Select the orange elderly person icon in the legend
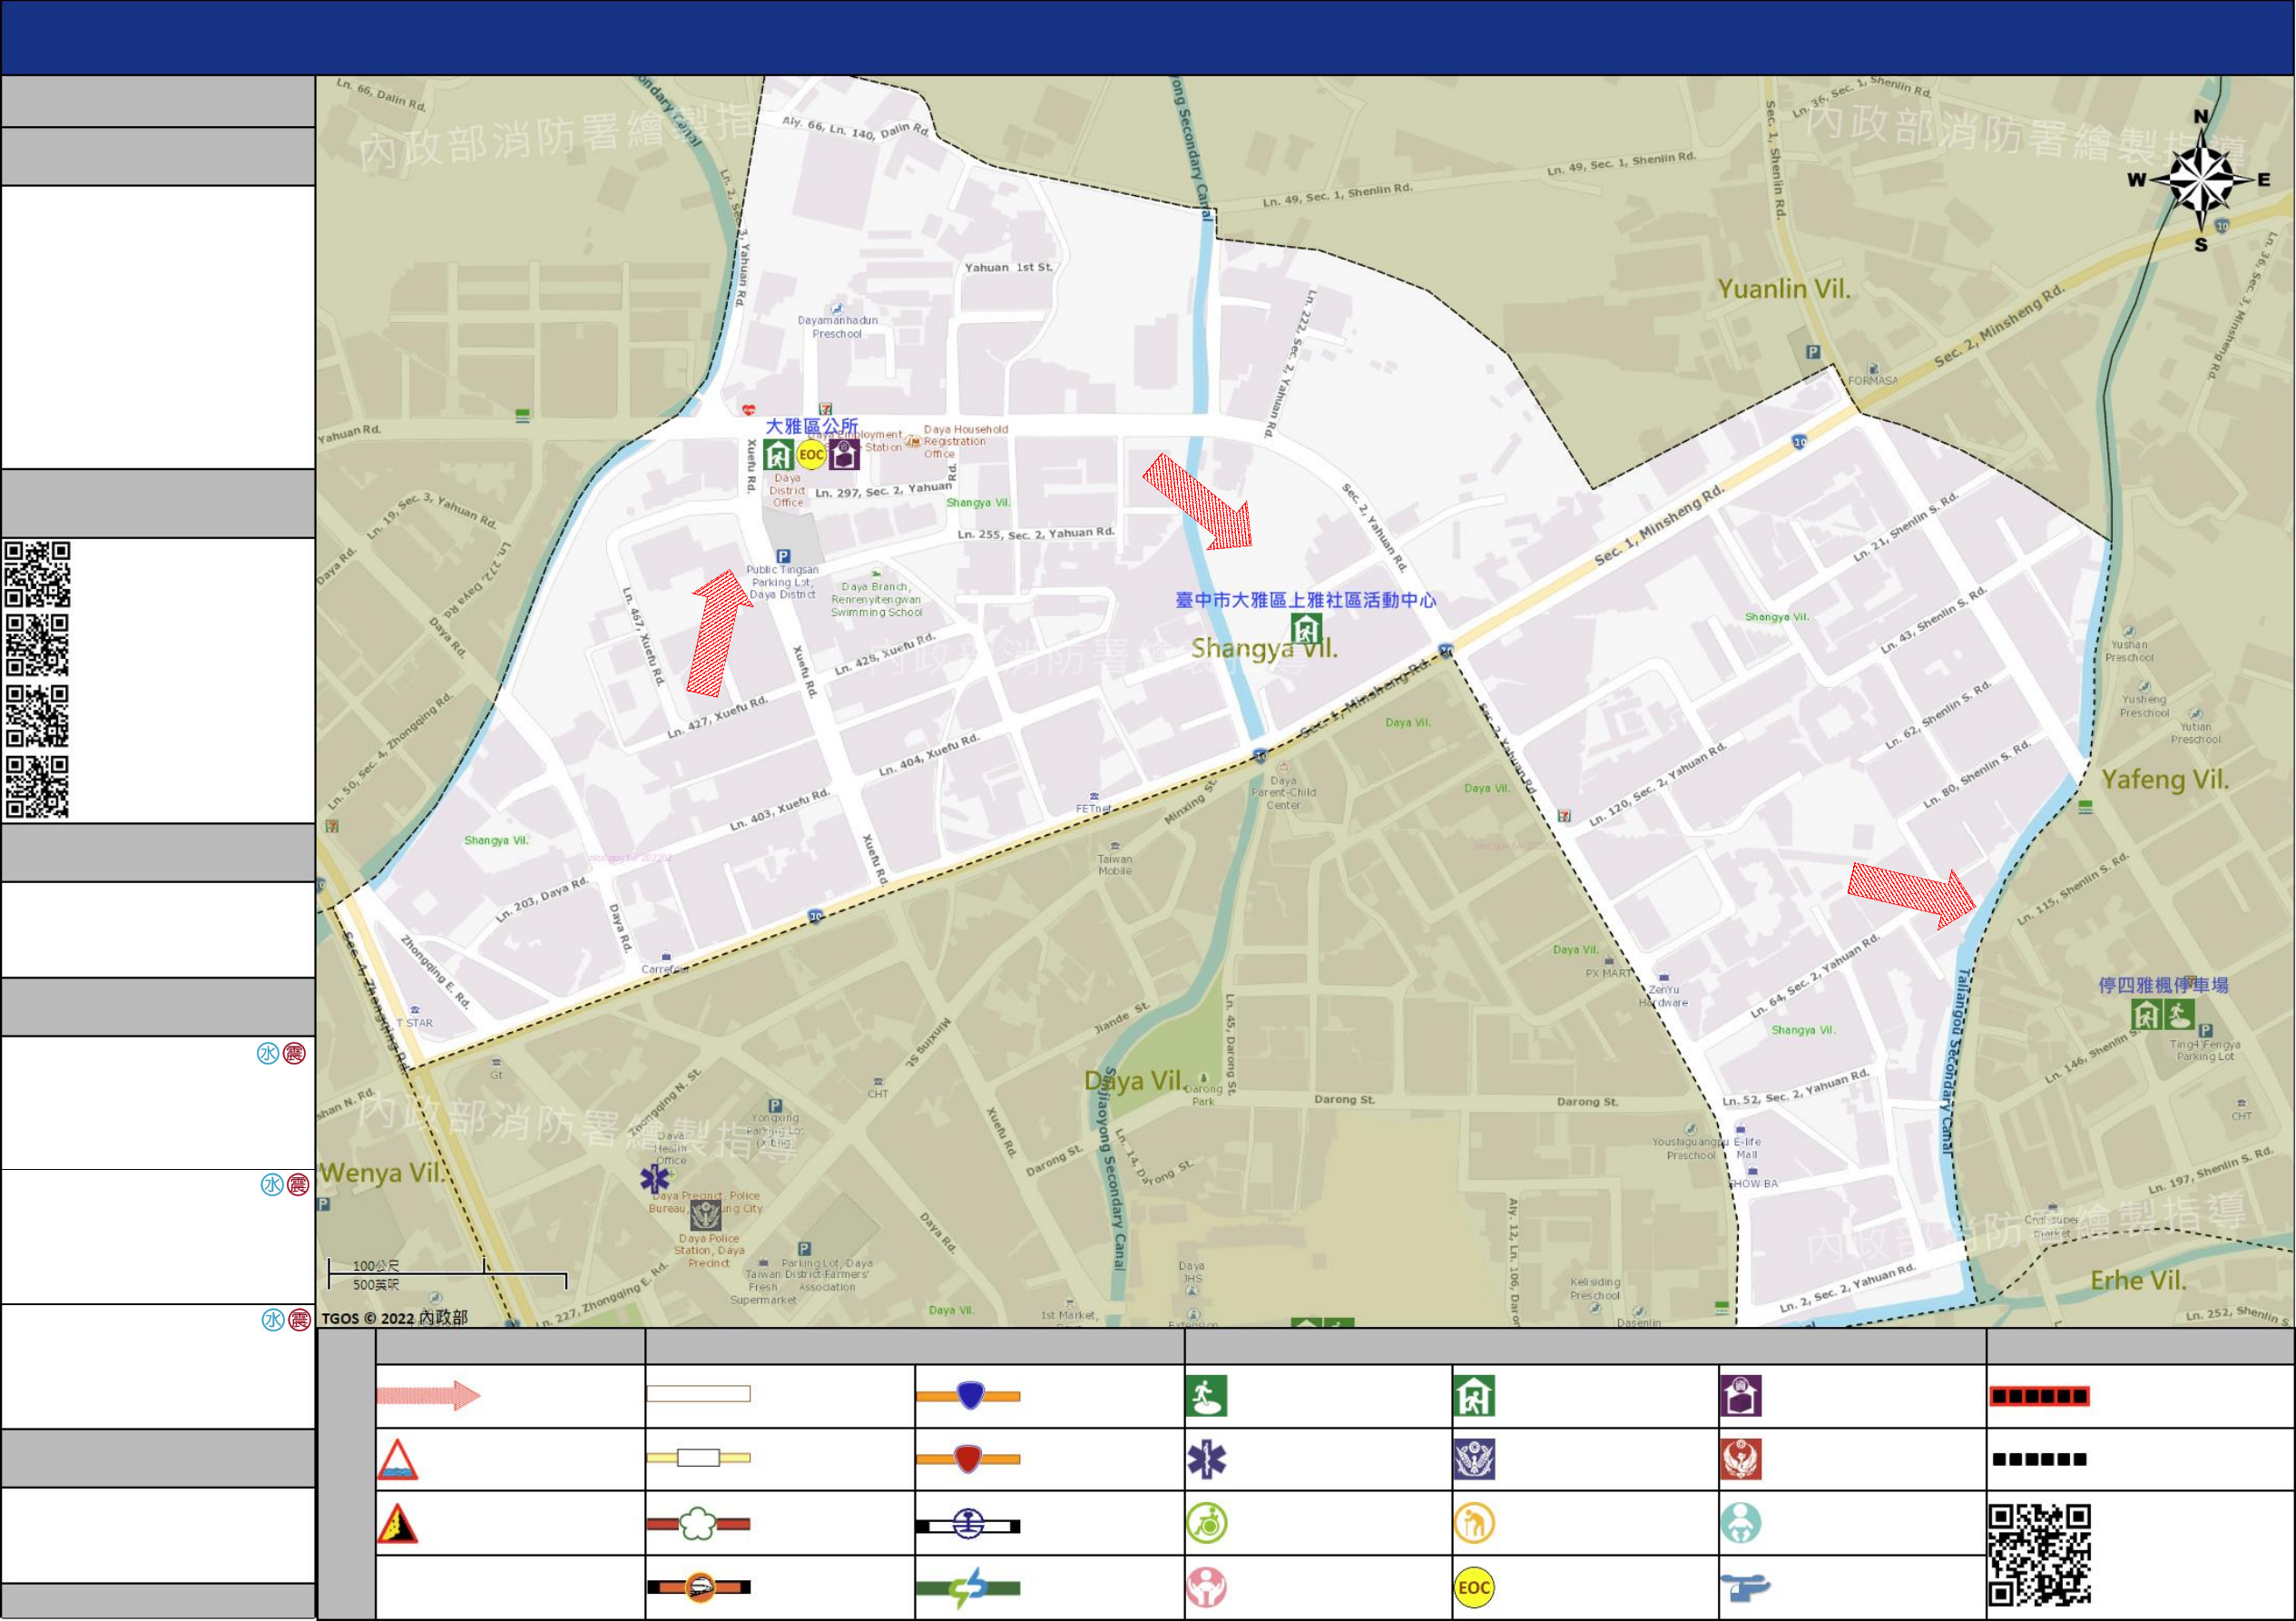2296x1621 pixels. 1474,1524
